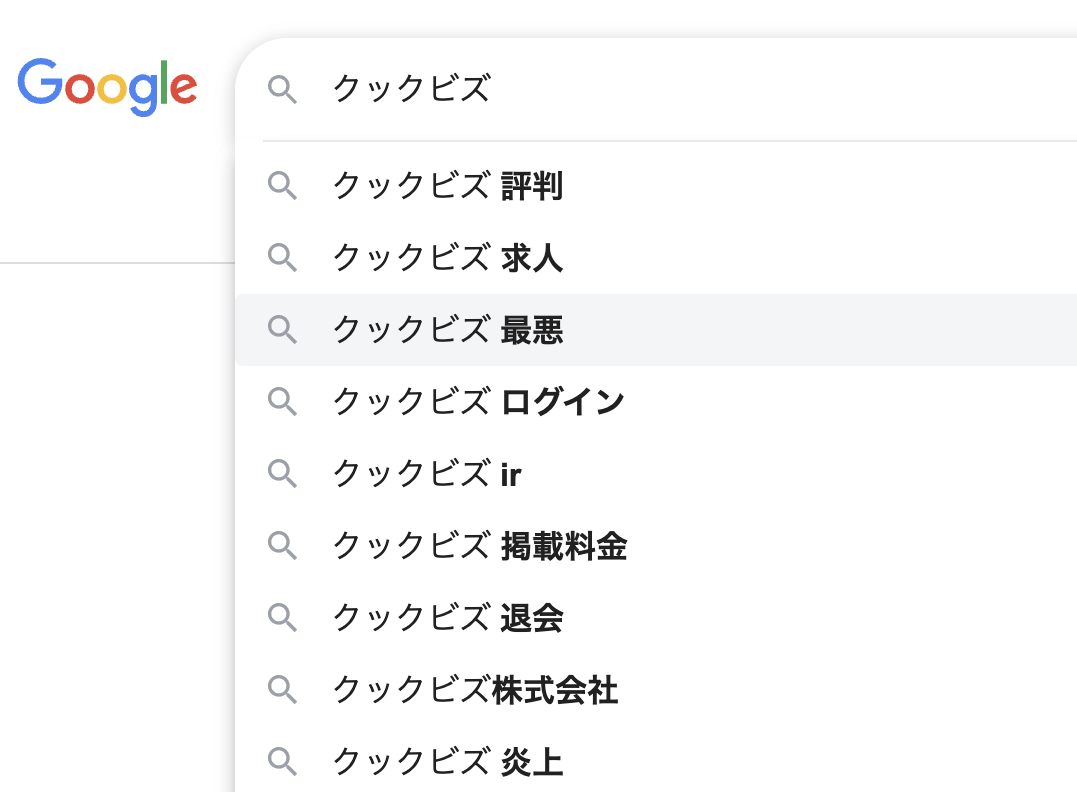The height and width of the screenshot is (792, 1077).
Task: Click the magnifier icon beside クックビズ 求人
Action: coord(283,258)
